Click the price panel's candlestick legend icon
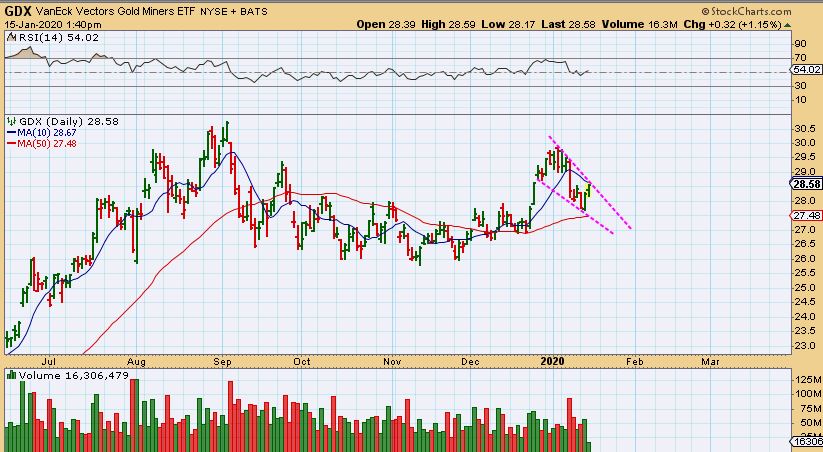 click(x=12, y=121)
